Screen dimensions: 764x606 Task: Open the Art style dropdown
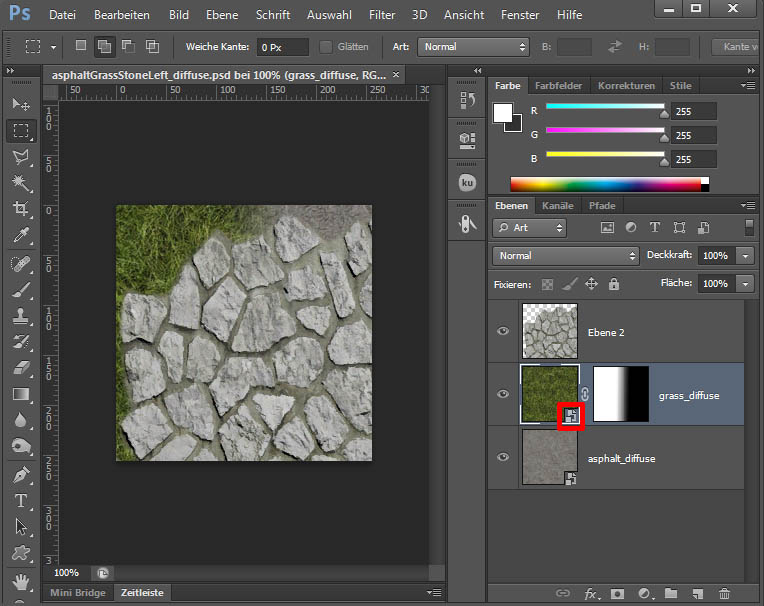coord(473,47)
